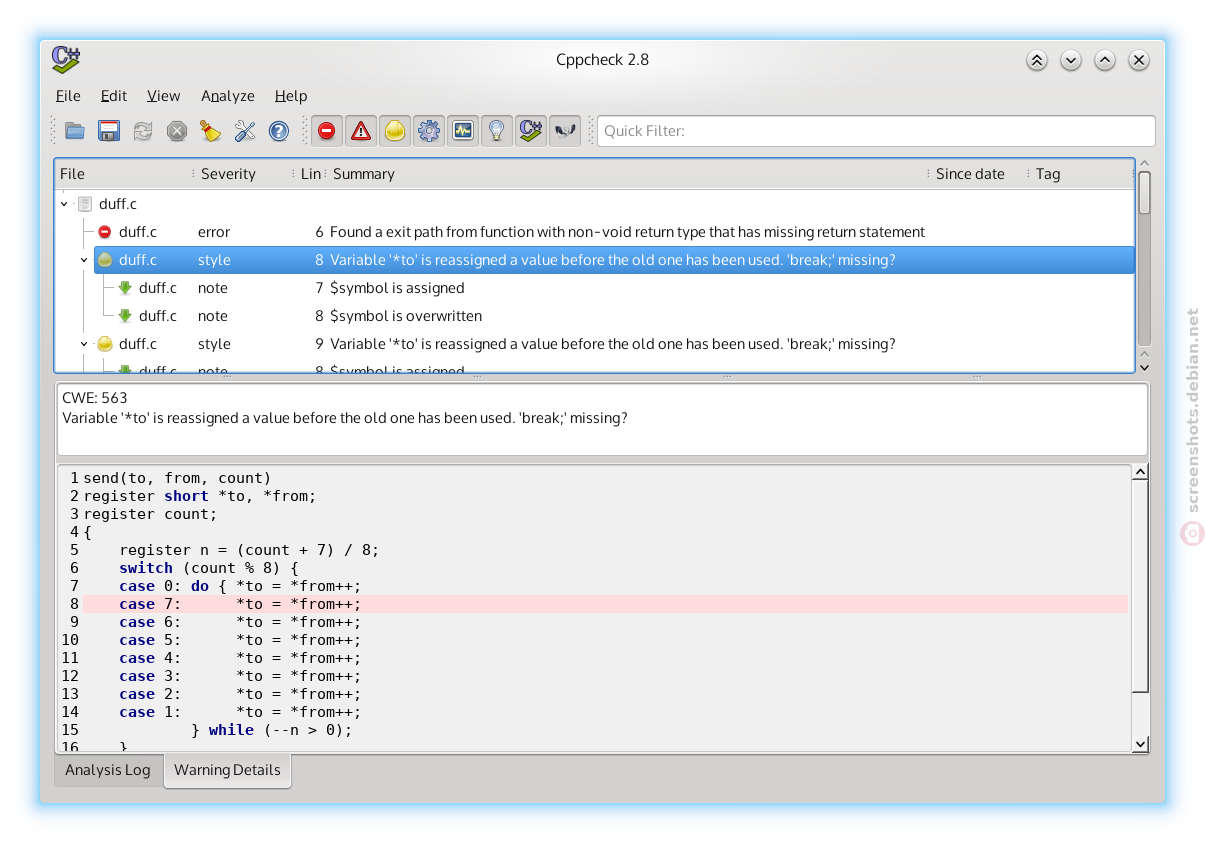Click the double-chevron shade window button

click(1037, 60)
